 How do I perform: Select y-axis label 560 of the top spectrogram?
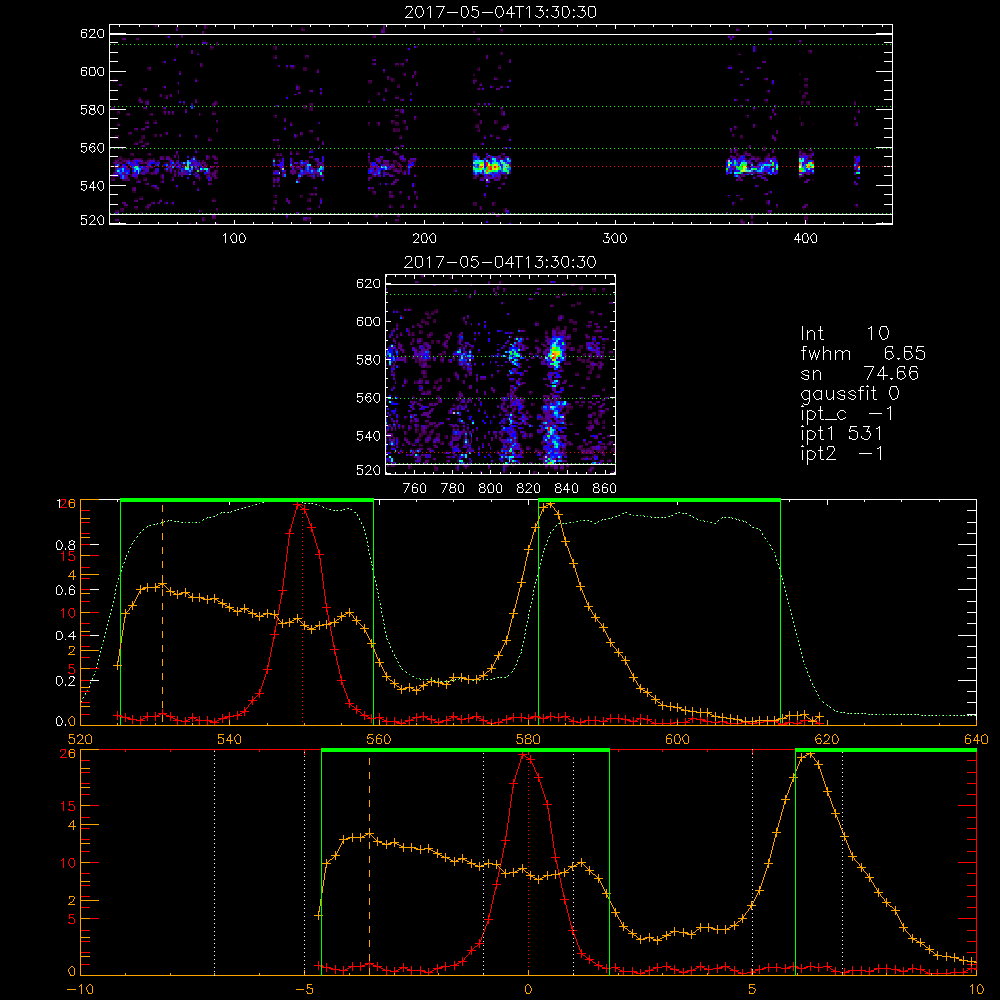pyautogui.click(x=92, y=148)
